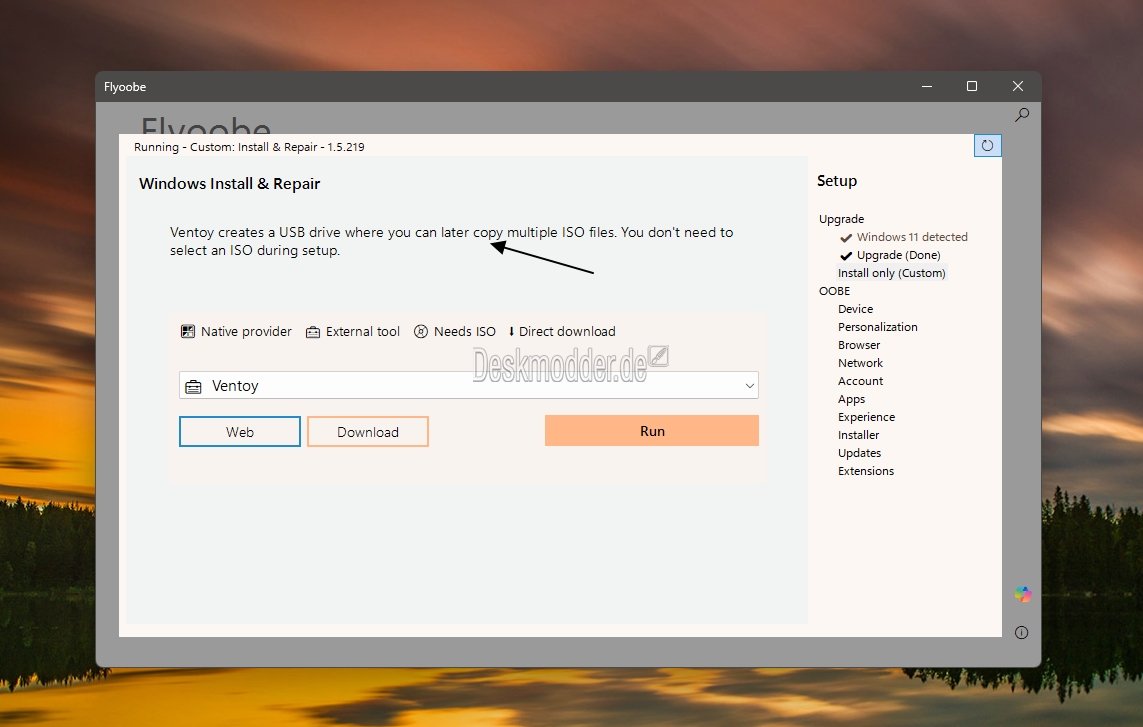This screenshot has height=727, width=1143.
Task: Click the Running - Custom status text
Action: coord(249,147)
